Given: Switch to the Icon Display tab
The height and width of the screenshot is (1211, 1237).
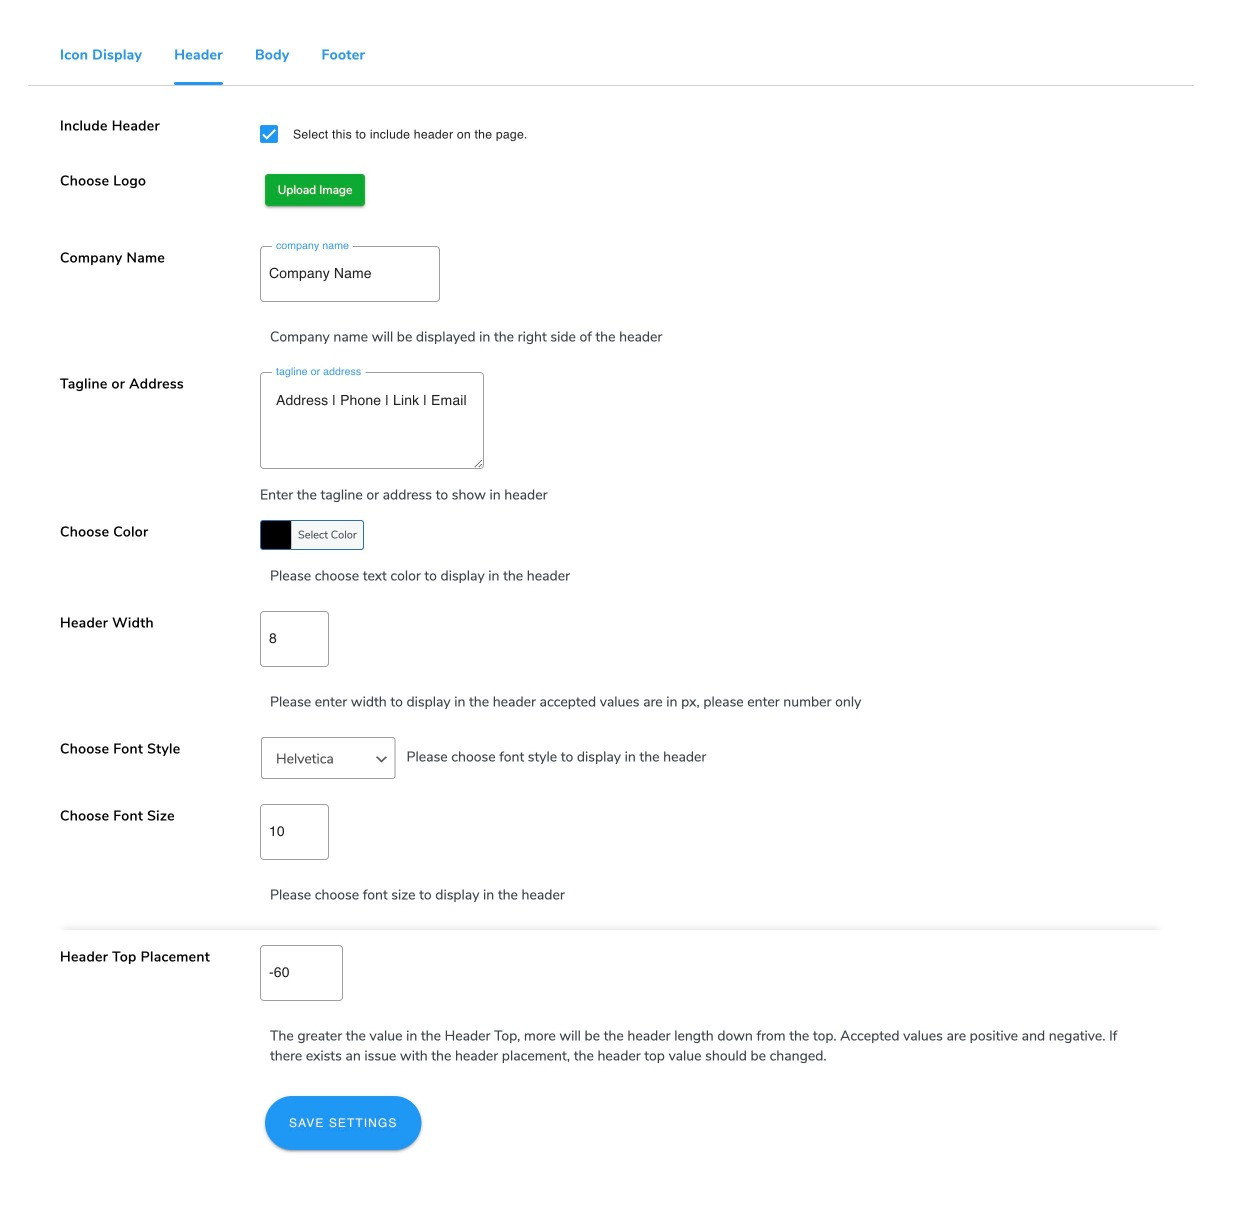Looking at the screenshot, I should click(x=100, y=54).
